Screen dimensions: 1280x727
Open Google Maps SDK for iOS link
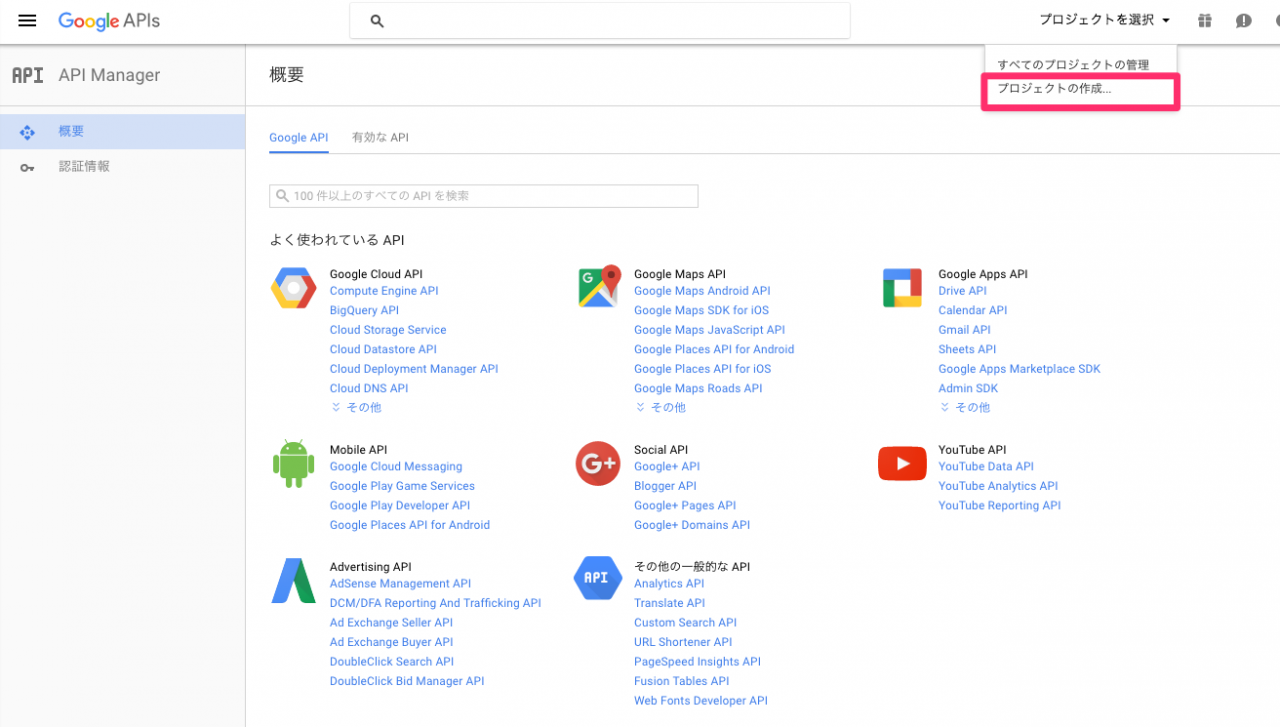coord(701,310)
